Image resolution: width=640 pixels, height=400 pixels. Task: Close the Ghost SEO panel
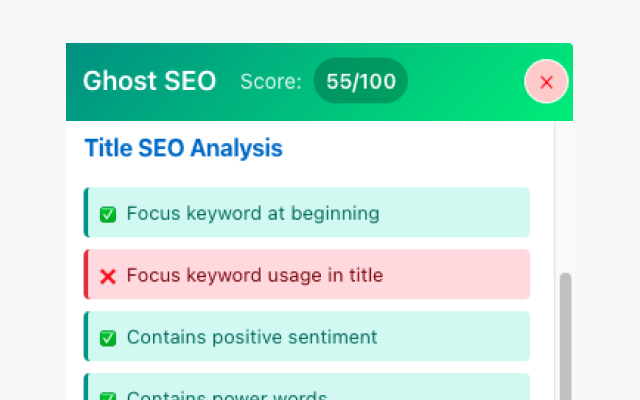546,82
